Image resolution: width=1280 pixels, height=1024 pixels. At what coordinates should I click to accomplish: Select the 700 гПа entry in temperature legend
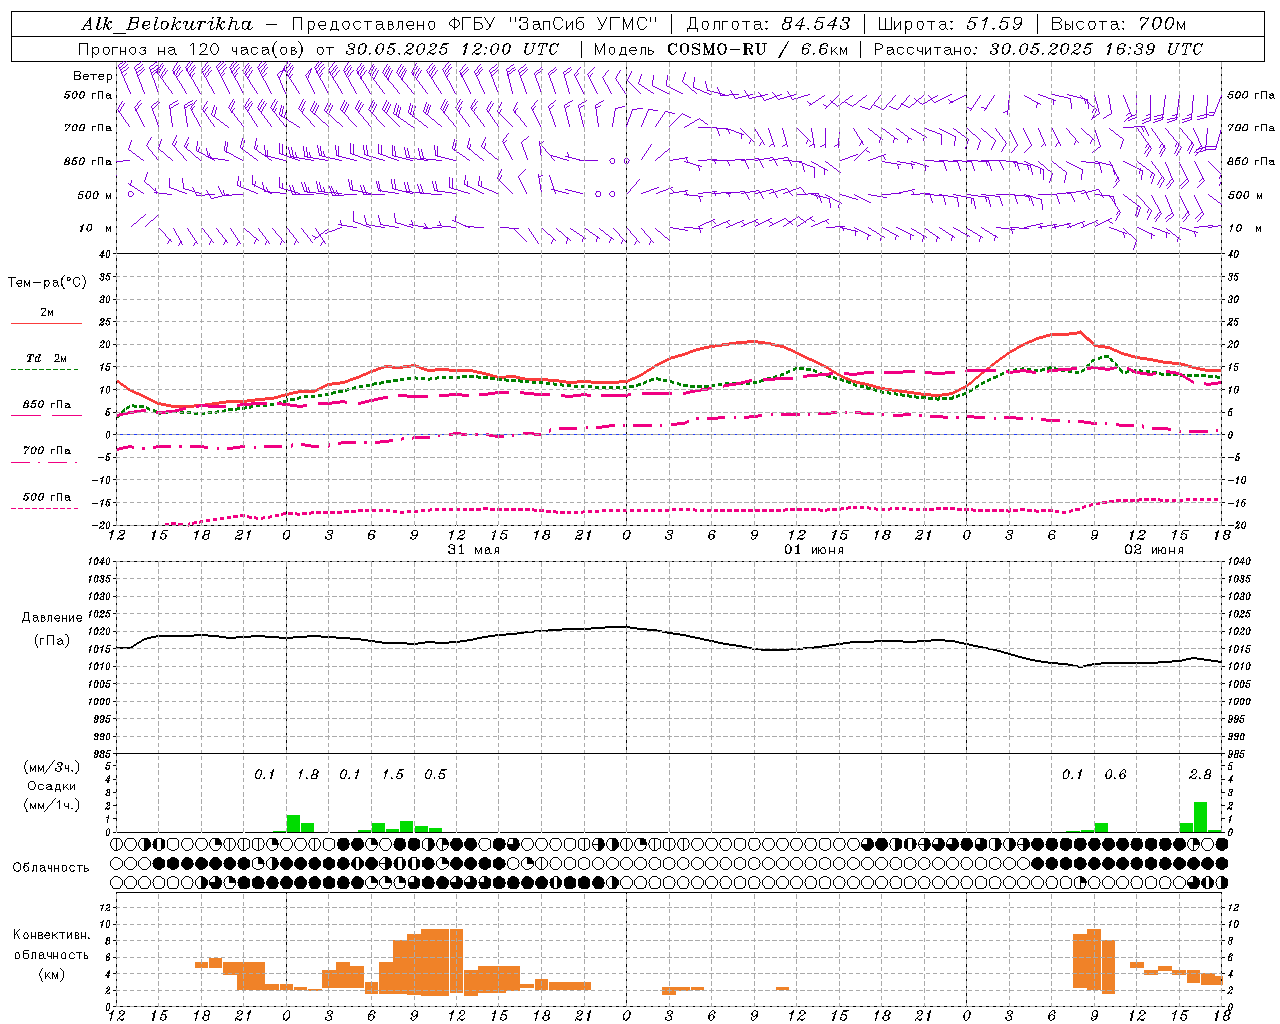[47, 450]
